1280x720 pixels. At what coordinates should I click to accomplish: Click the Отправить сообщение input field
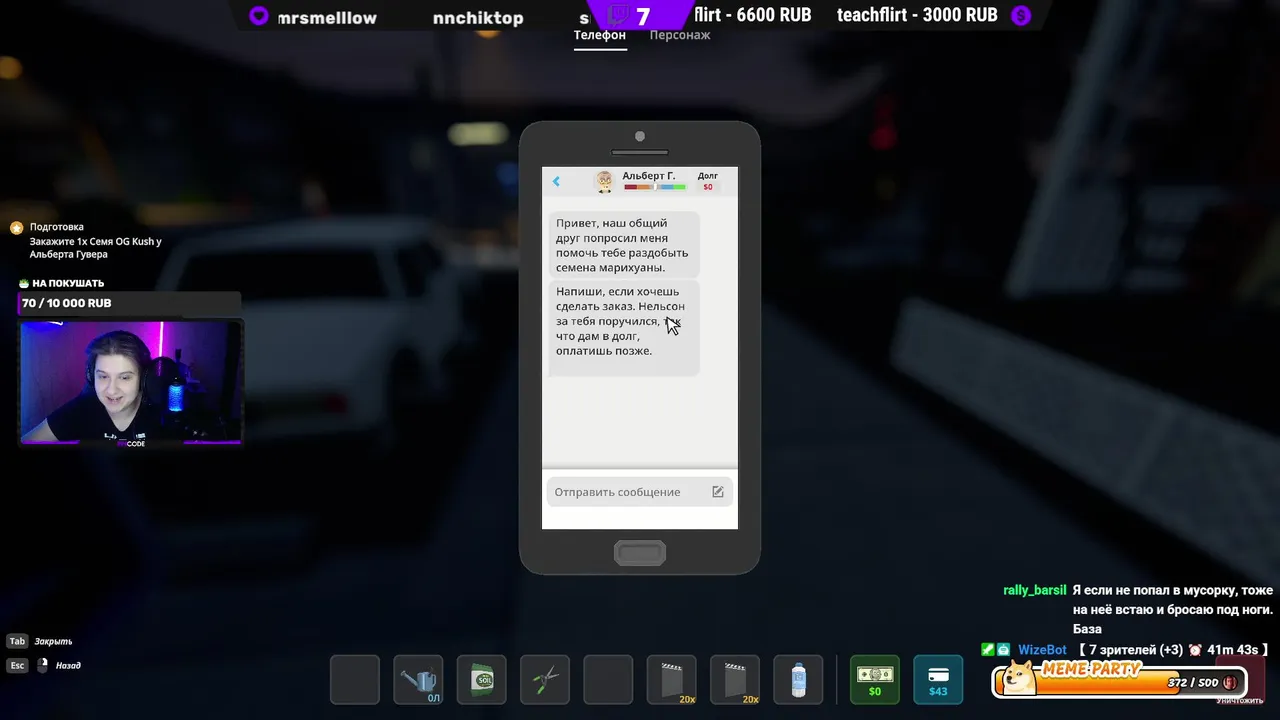[640, 492]
